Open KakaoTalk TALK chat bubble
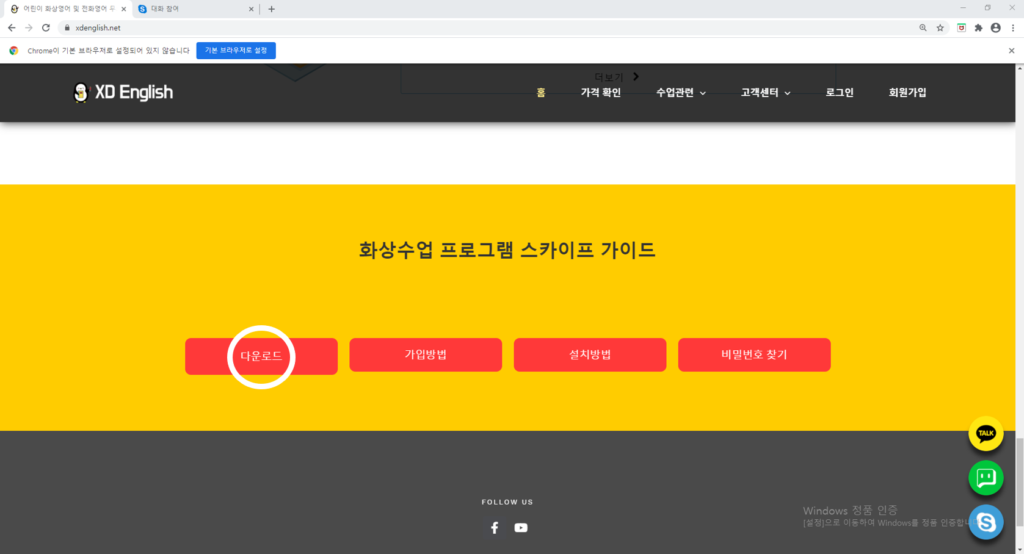 tap(985, 433)
